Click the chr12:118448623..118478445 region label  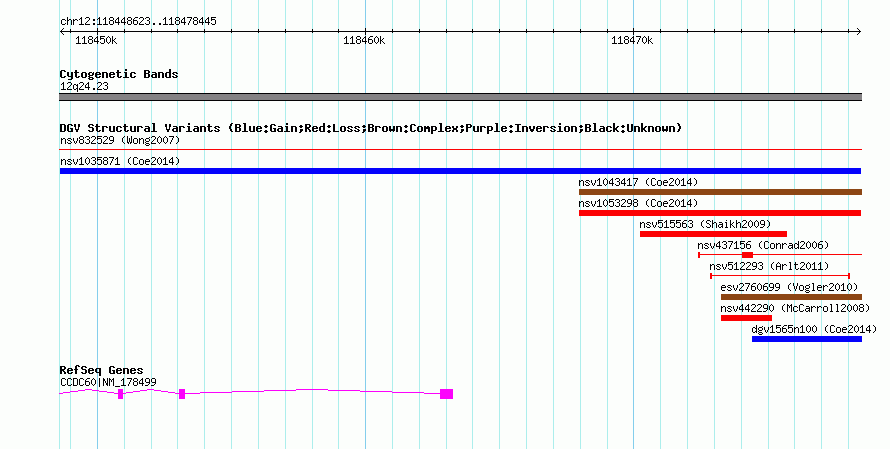click(138, 22)
